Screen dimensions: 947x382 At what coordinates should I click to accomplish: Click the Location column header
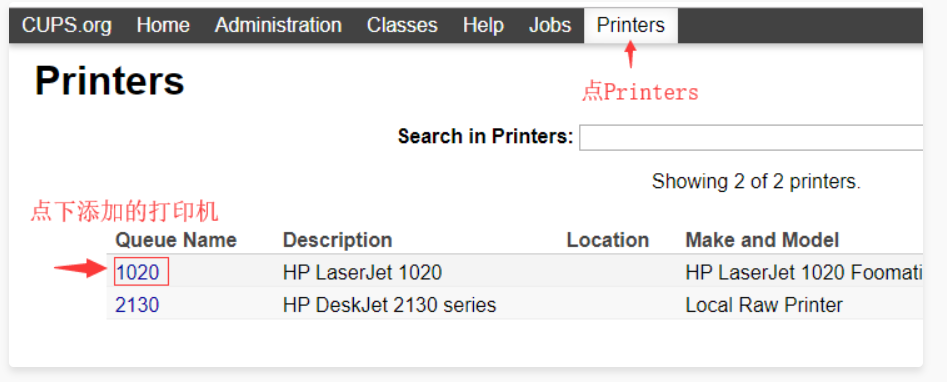click(x=608, y=240)
